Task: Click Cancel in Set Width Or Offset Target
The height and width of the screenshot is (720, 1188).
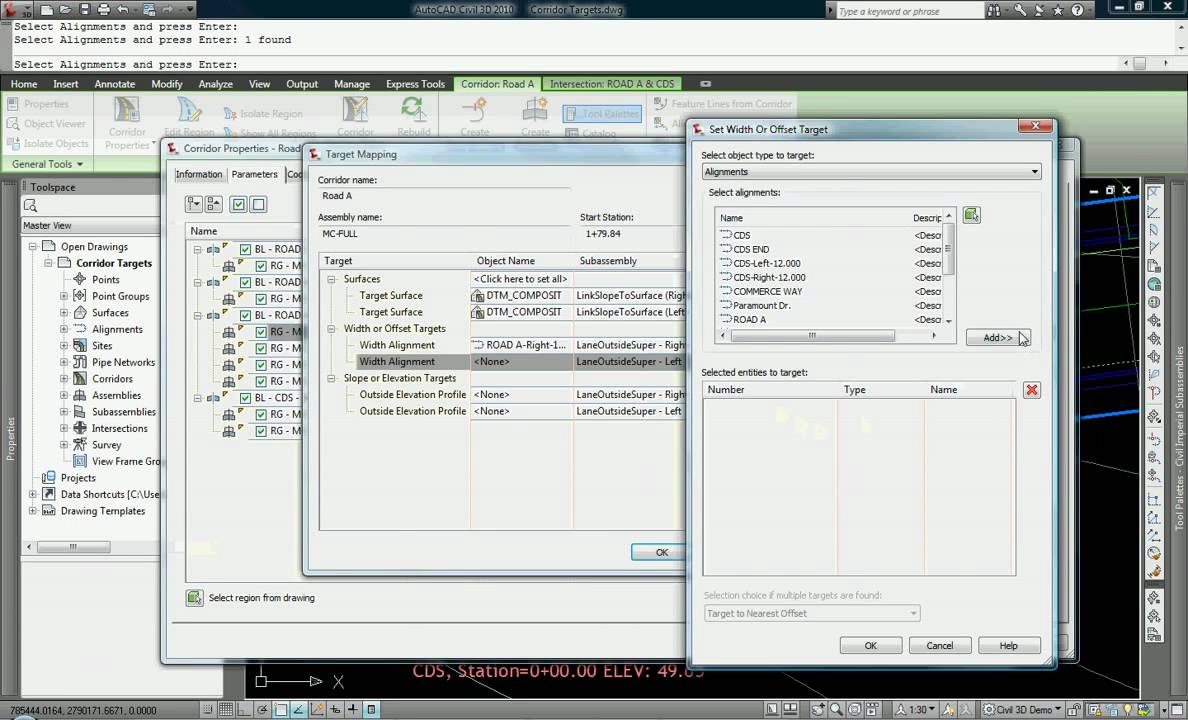Action: coord(939,646)
